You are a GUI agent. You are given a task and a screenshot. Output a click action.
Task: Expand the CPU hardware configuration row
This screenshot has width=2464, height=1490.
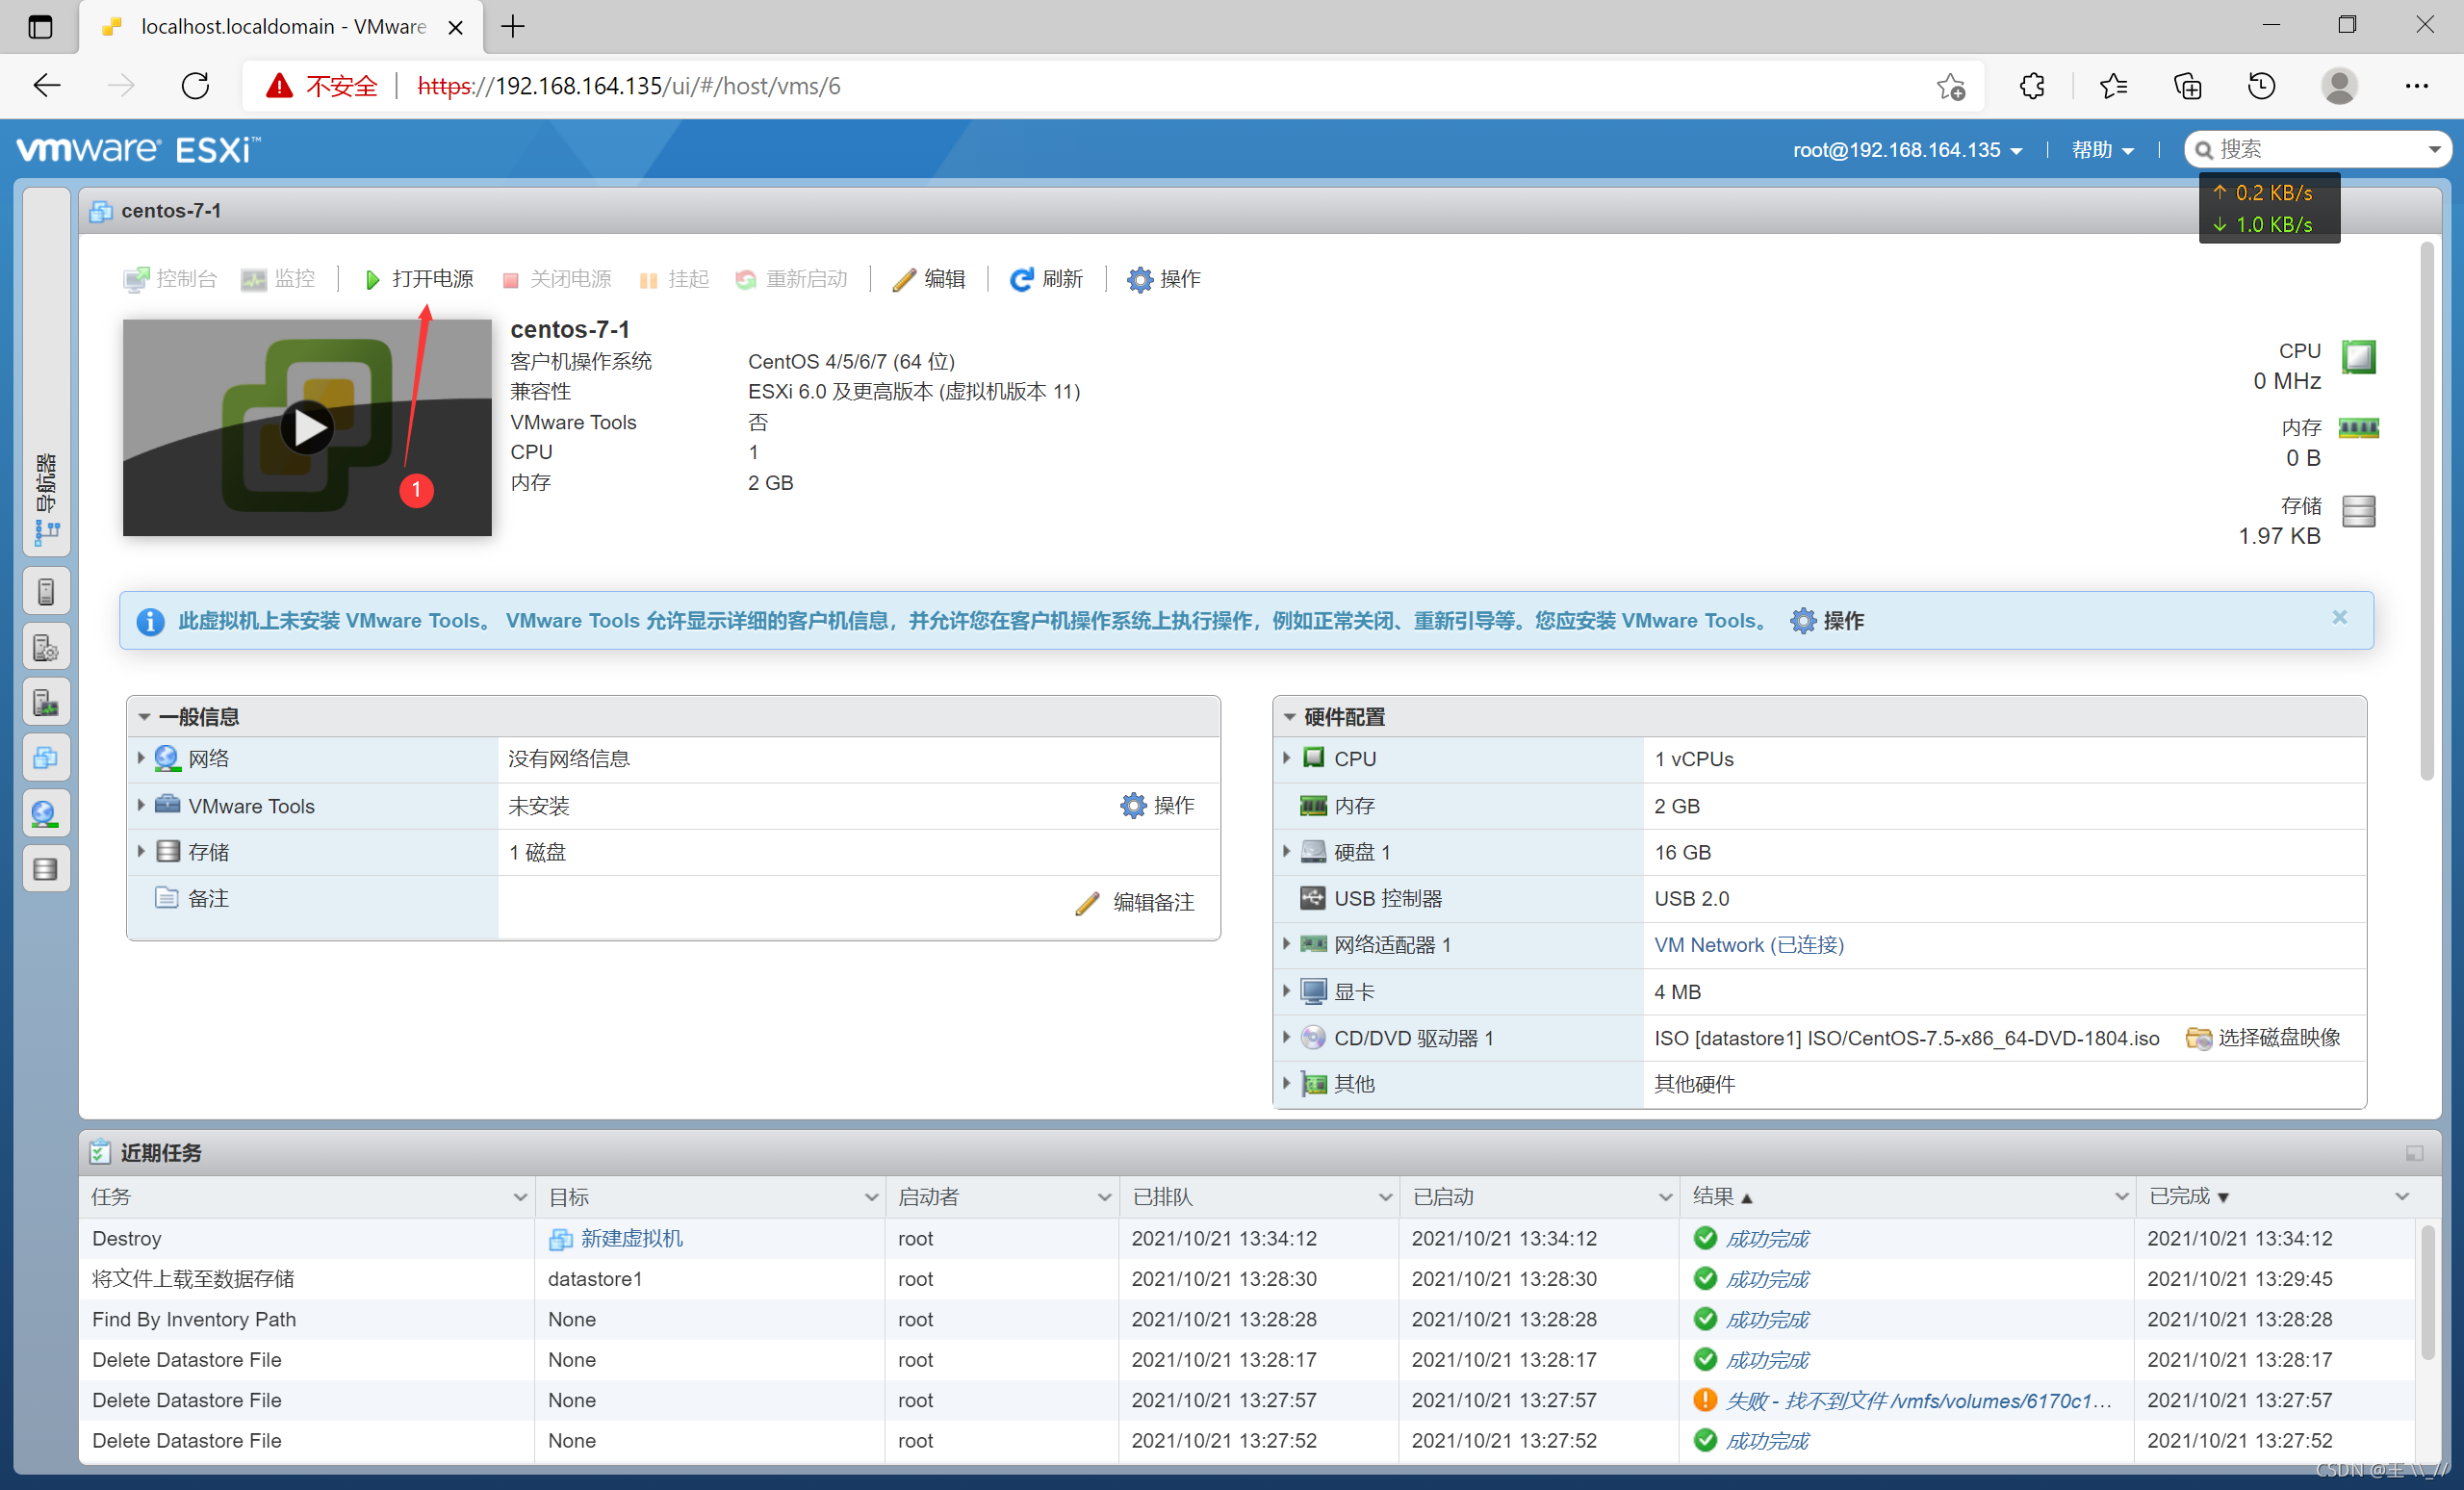1292,758
